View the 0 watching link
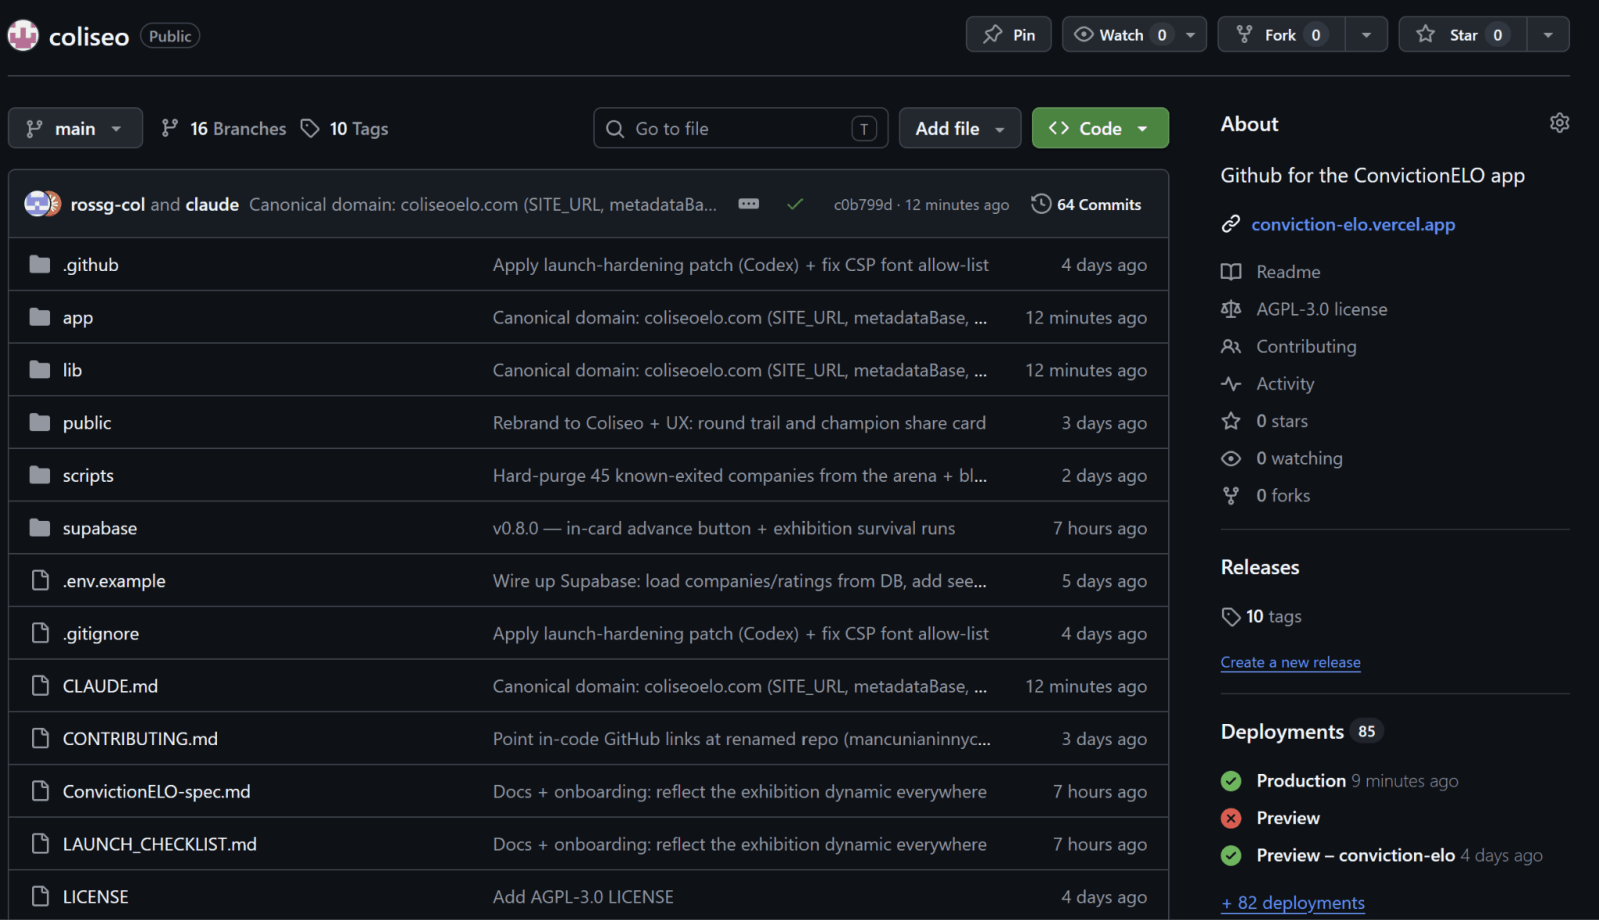The image size is (1599, 920). 1299,458
